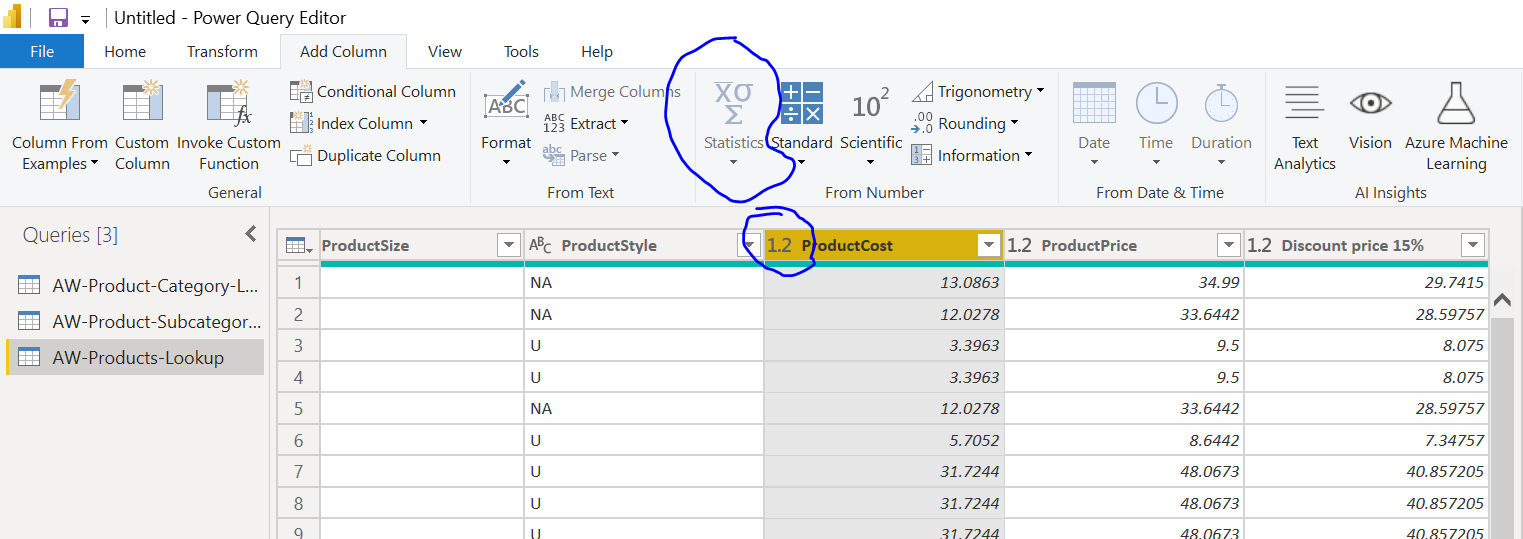Viewport: 1523px width, 539px height.
Task: Click the ProductPrice cell 34.99
Action: coord(1124,283)
